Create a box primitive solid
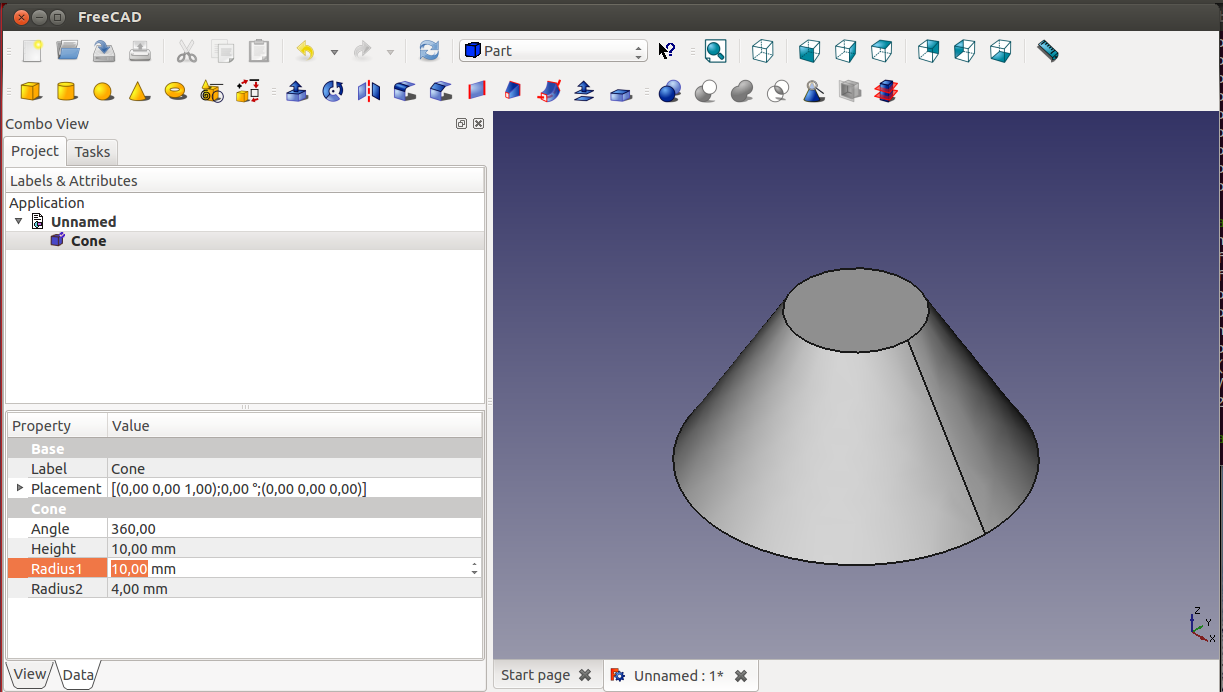The height and width of the screenshot is (692, 1223). coord(31,92)
